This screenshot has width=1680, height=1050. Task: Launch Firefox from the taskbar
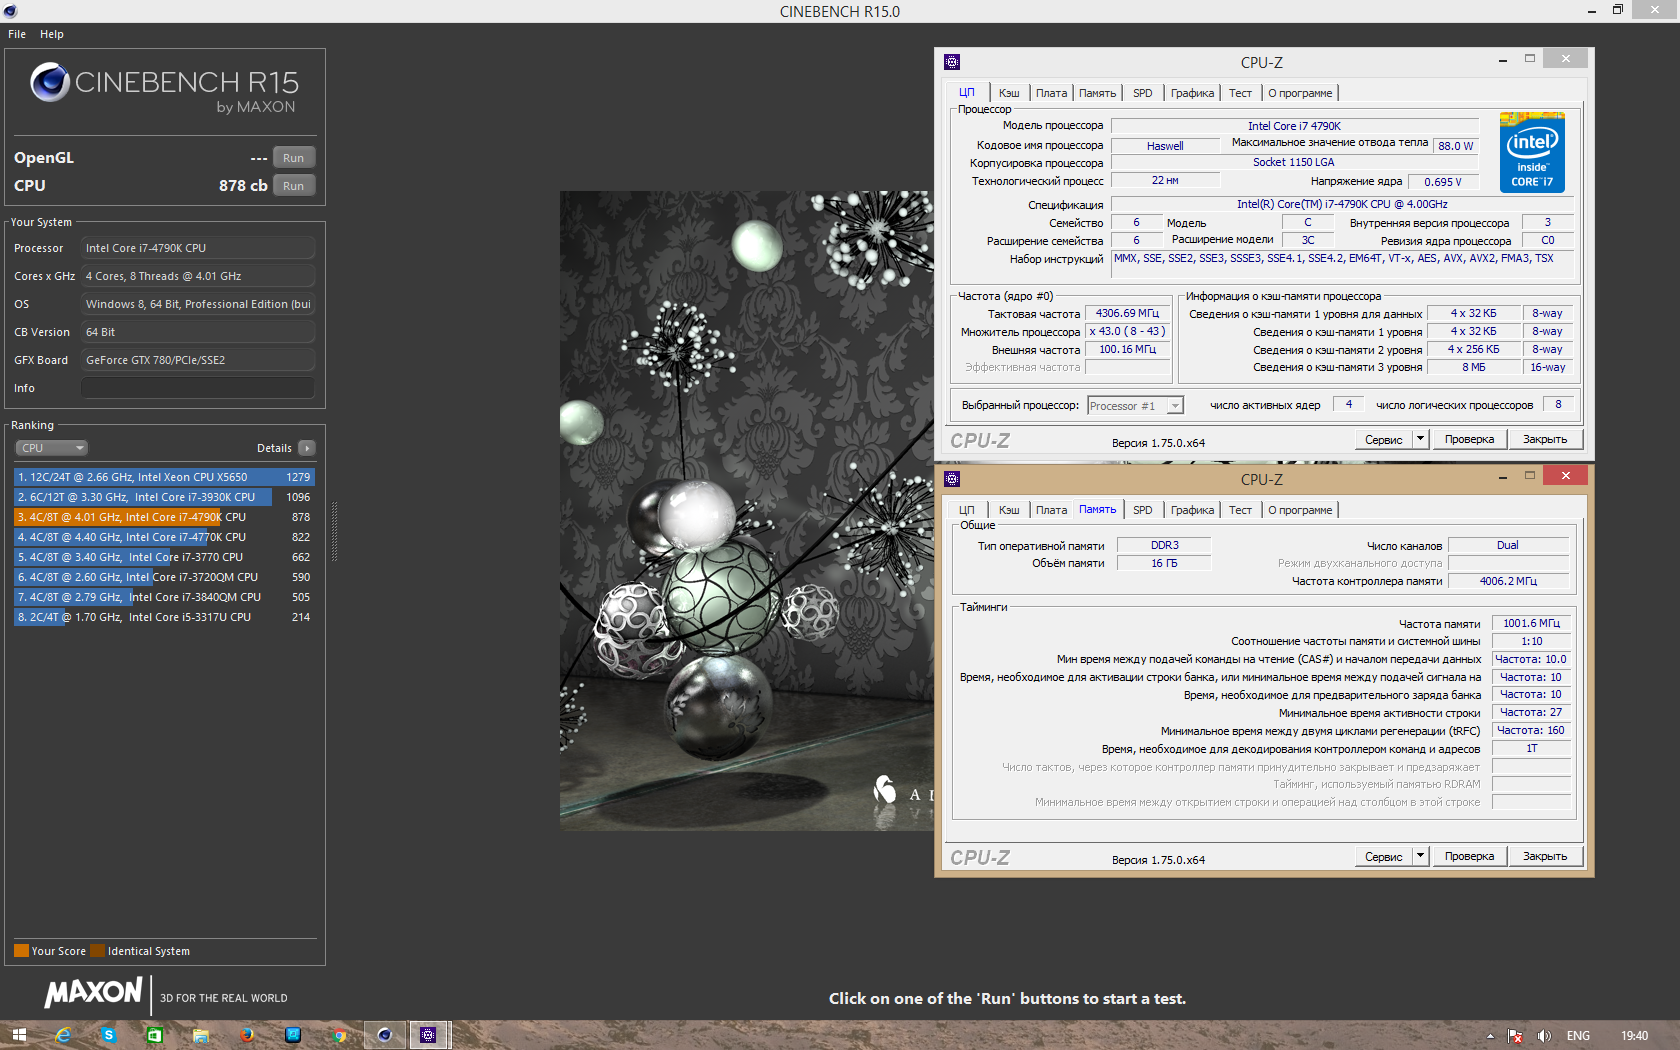tap(247, 1035)
